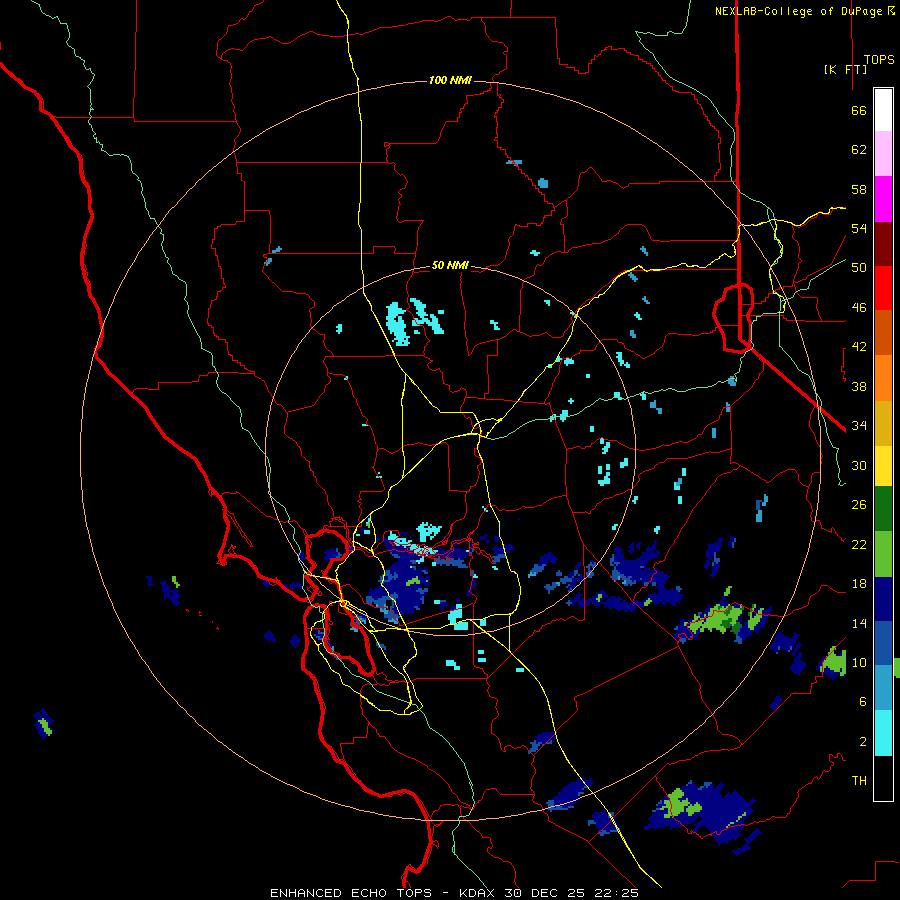
Task: Click the 100 NMI range ring label
Action: click(450, 80)
